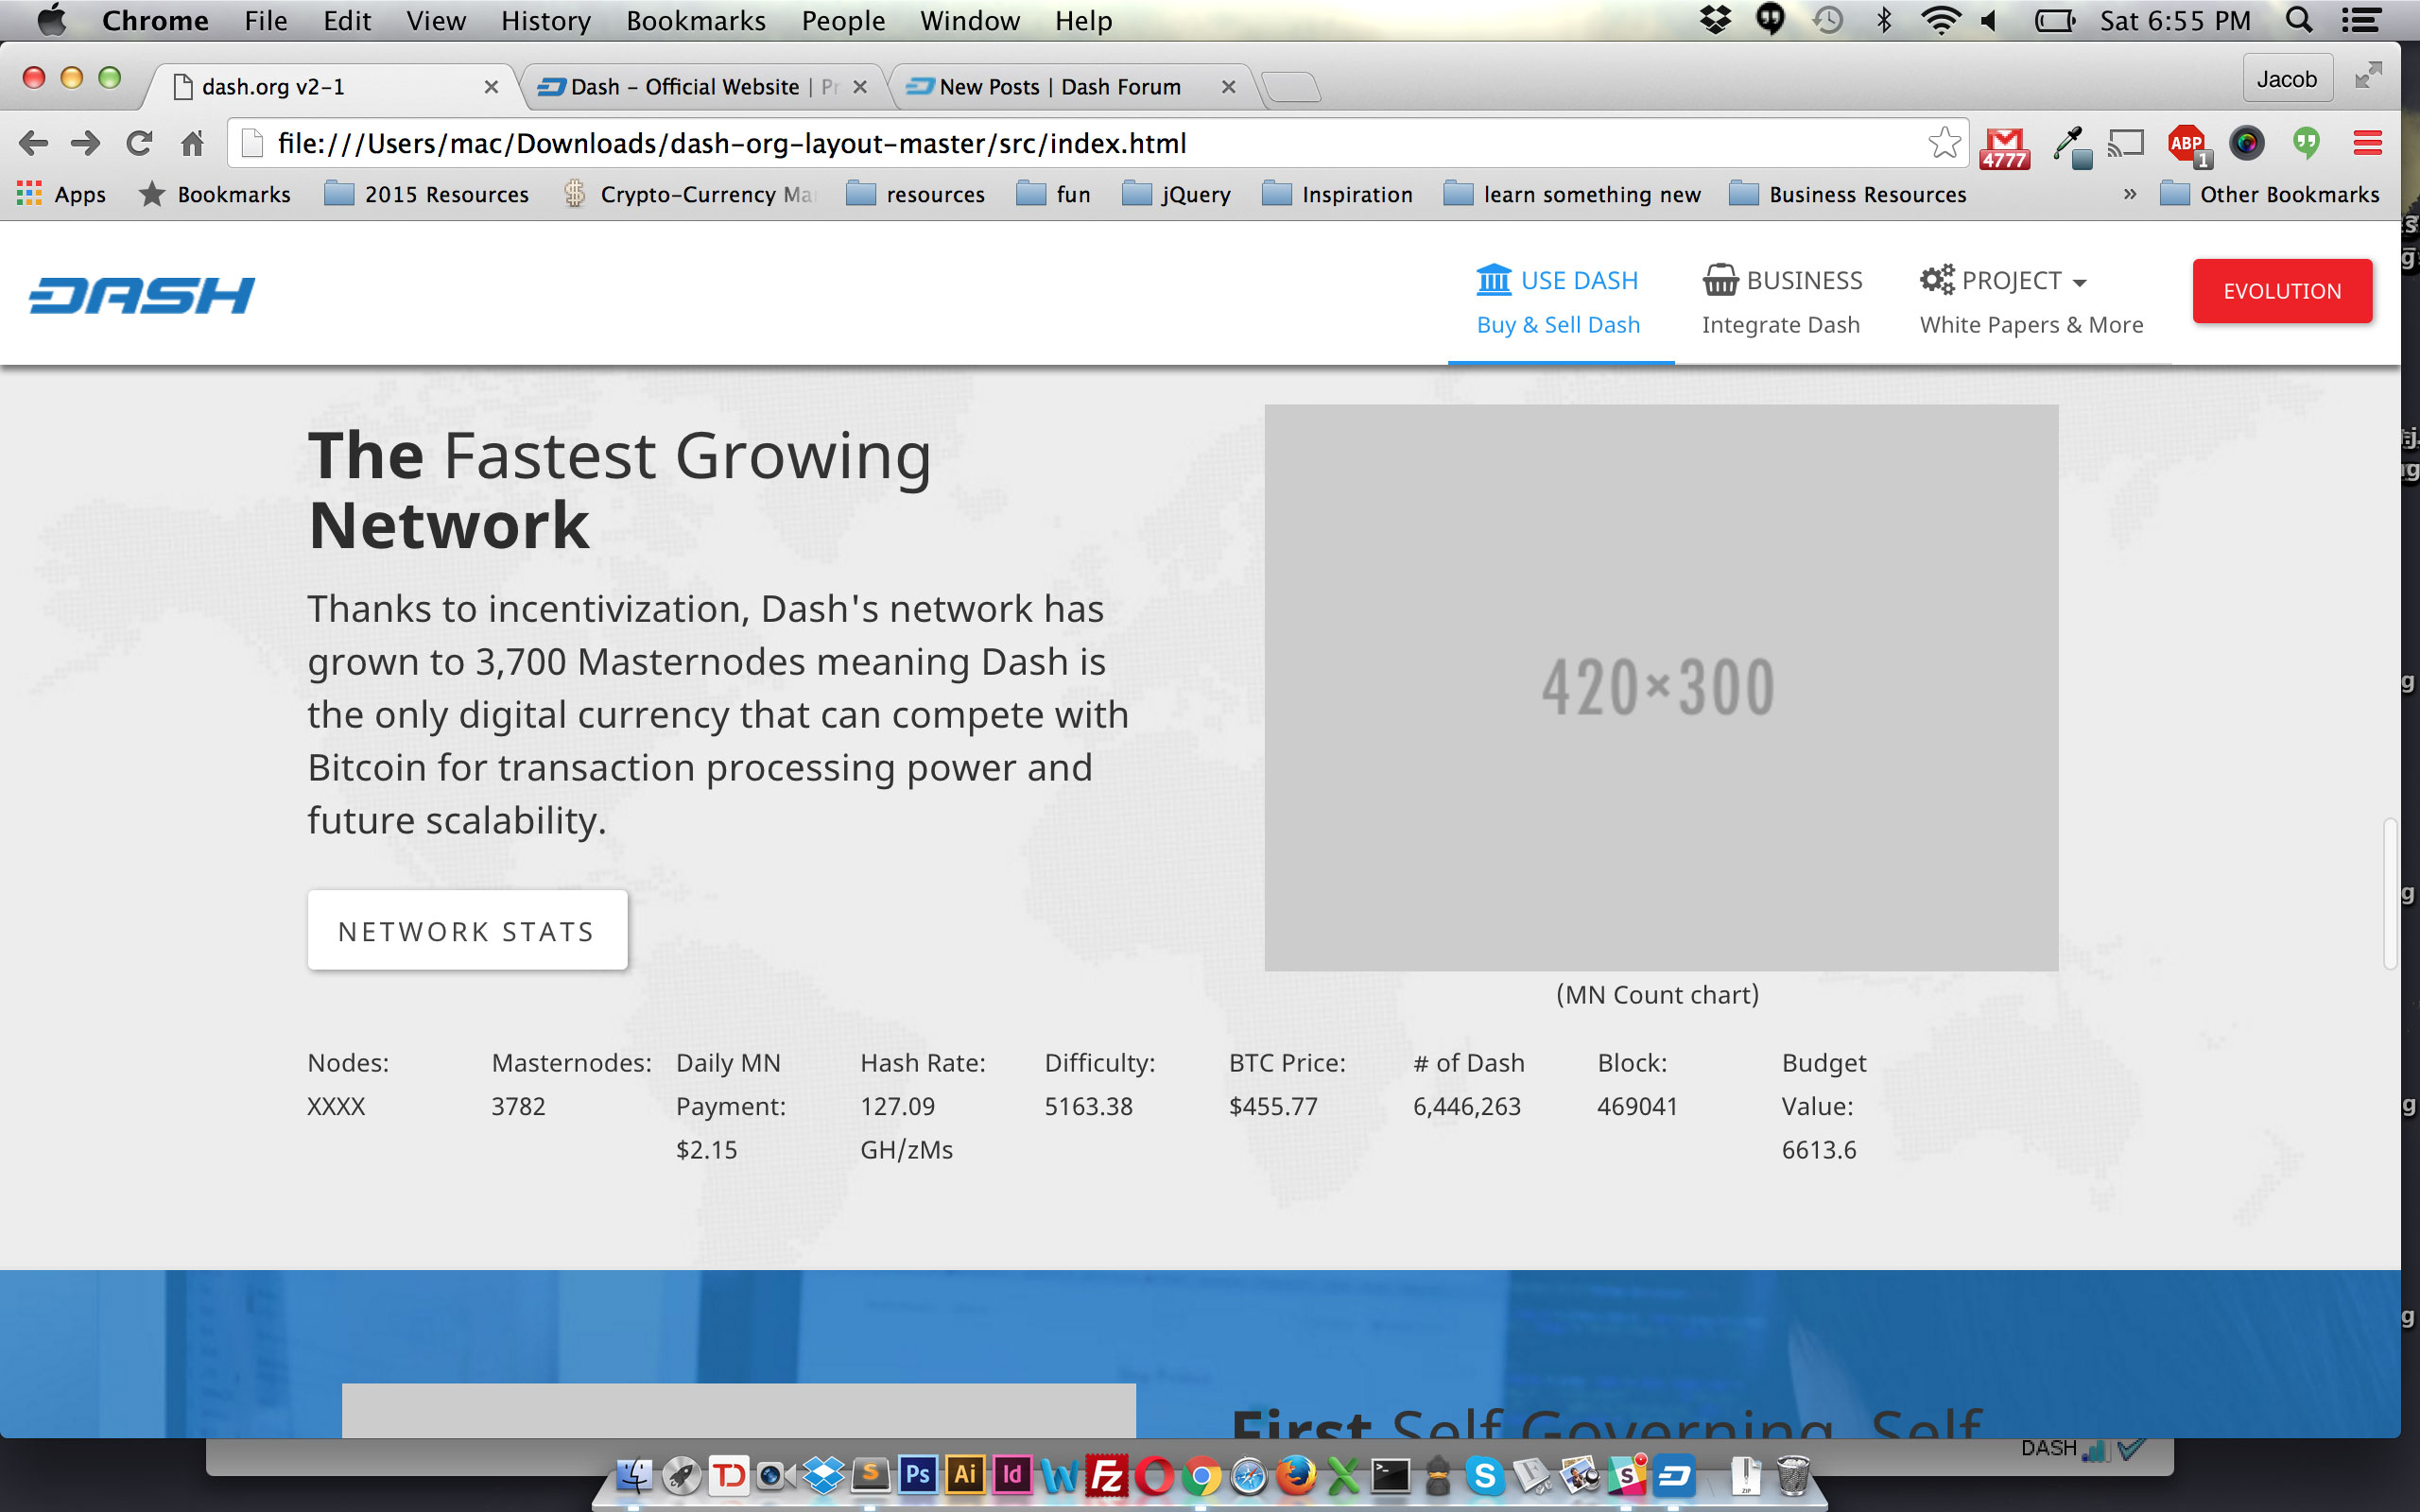Click the NETWORK STATS button

467,930
